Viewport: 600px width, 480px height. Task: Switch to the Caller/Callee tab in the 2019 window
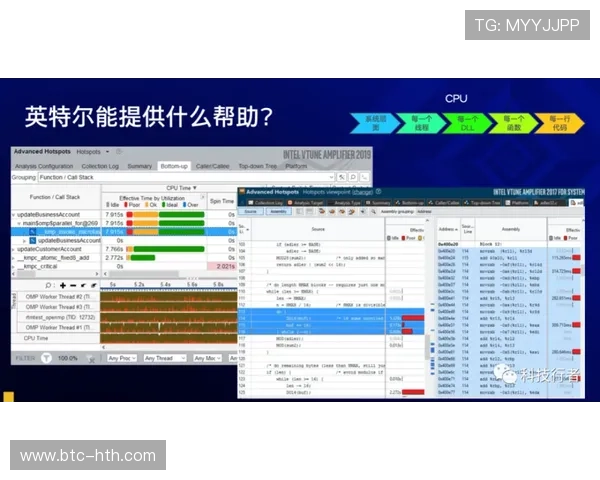click(x=212, y=166)
